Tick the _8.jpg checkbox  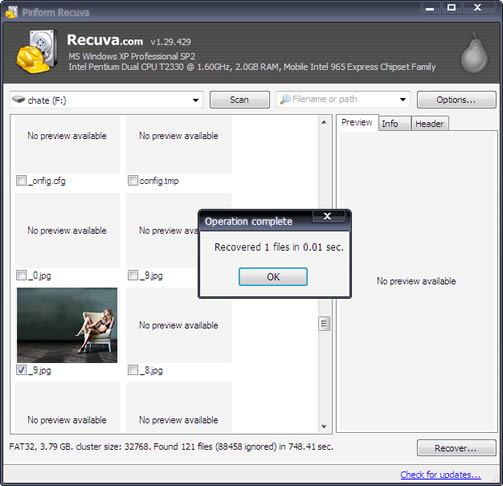(x=133, y=370)
